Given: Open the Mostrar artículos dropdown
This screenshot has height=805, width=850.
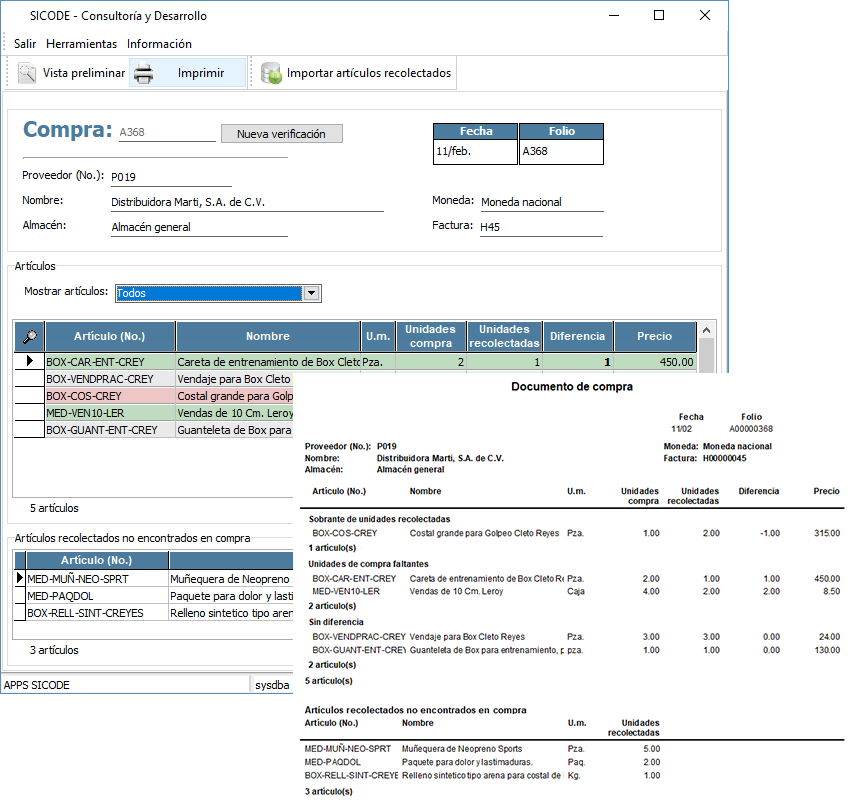Looking at the screenshot, I should (x=311, y=293).
